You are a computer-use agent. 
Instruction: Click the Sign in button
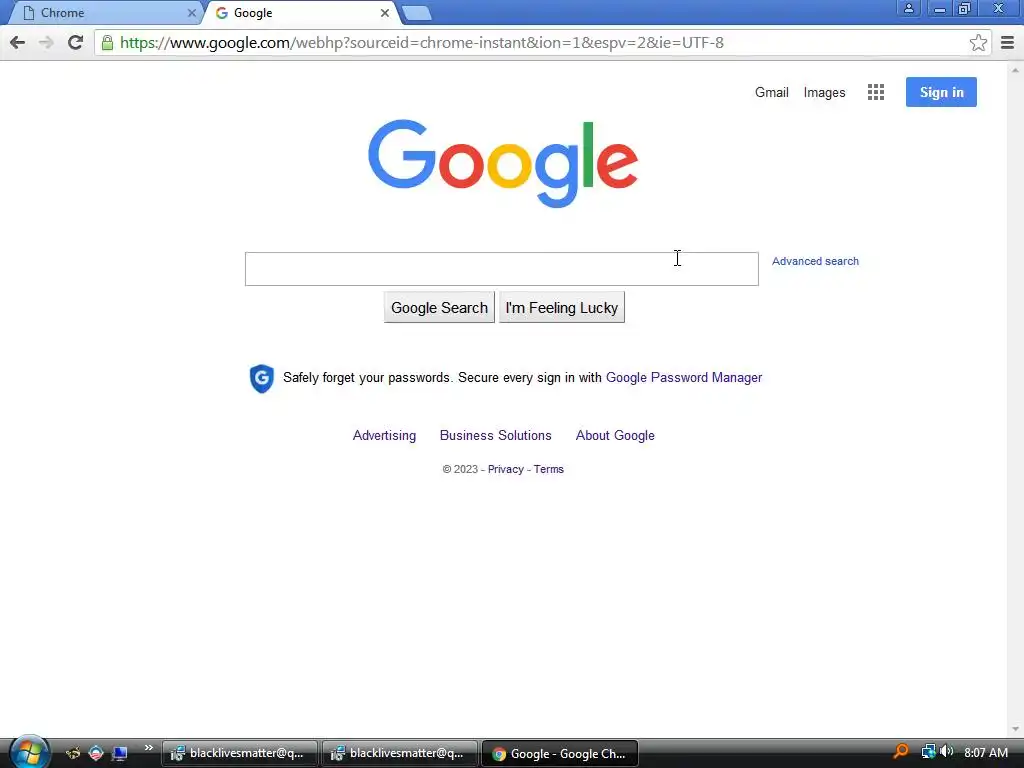(941, 92)
